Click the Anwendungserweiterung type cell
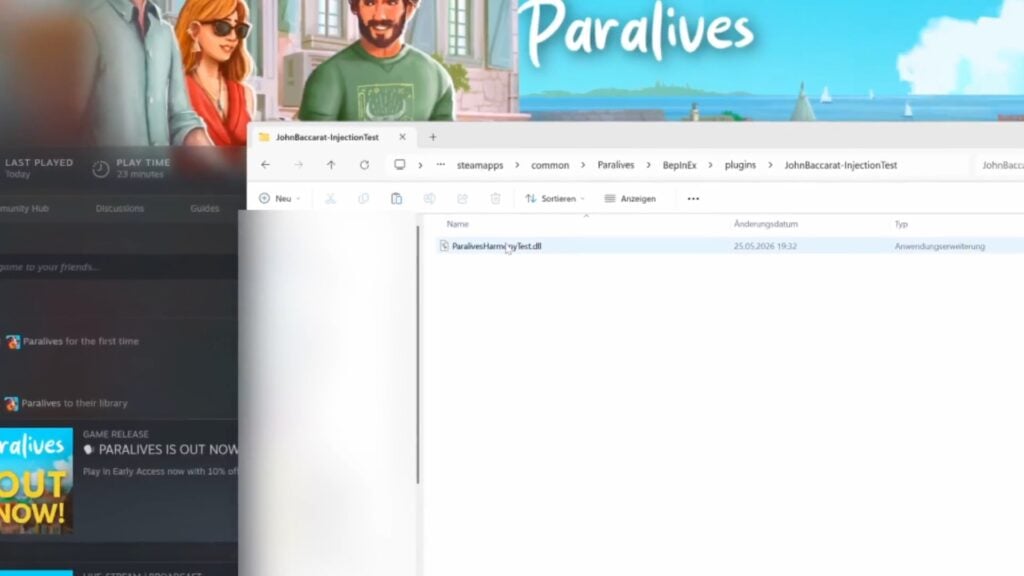The image size is (1024, 576). point(940,246)
